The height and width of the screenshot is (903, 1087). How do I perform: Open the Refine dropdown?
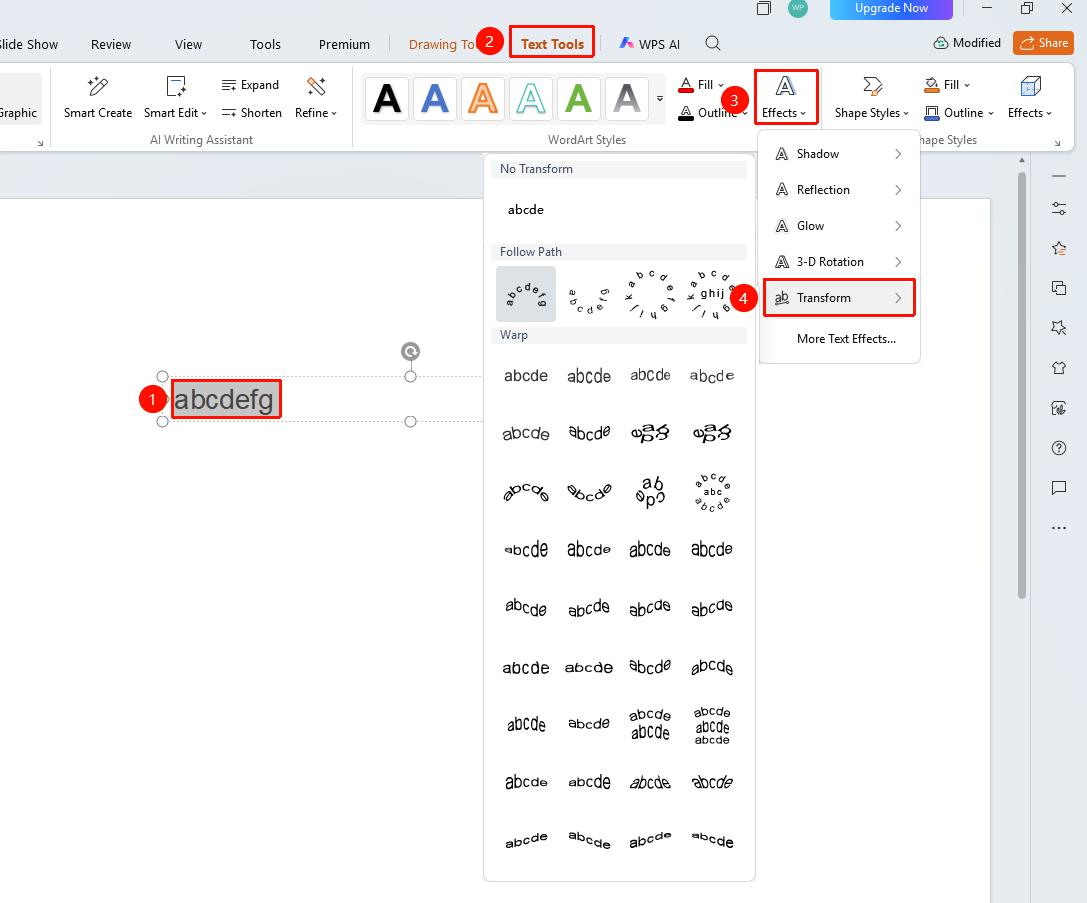315,98
